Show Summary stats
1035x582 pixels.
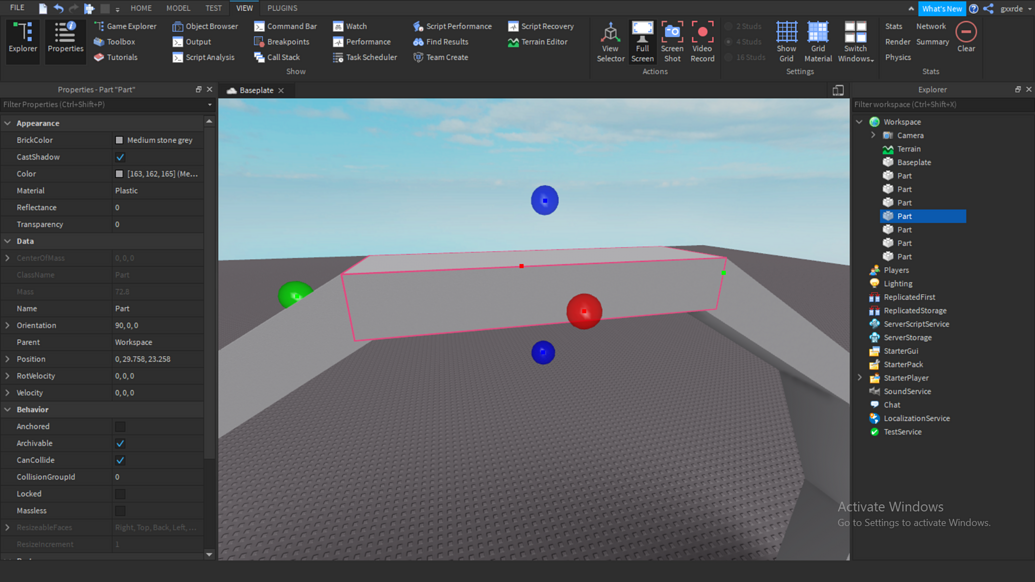933,42
